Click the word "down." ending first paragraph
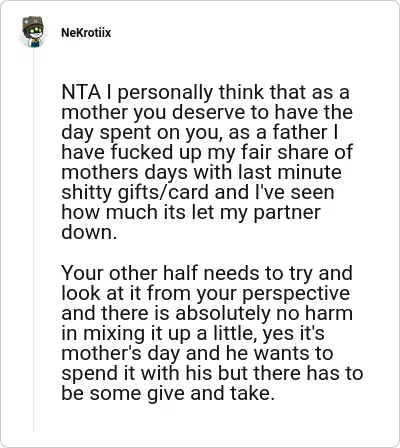This screenshot has height=448, width=400. click(89, 232)
